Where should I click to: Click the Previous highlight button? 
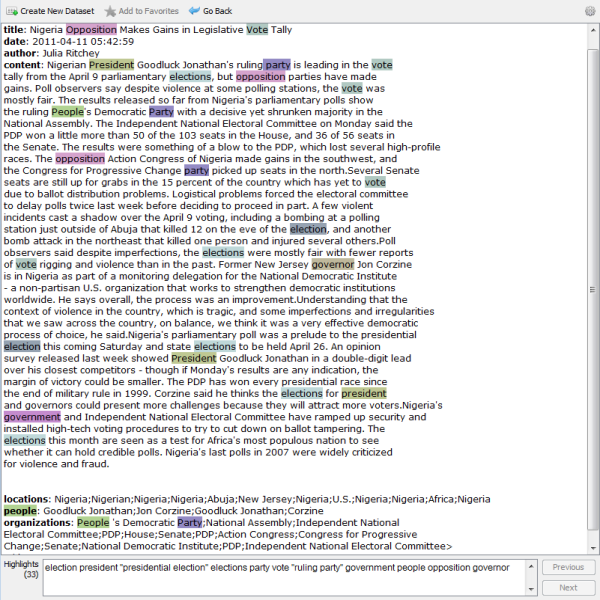[x=568, y=567]
